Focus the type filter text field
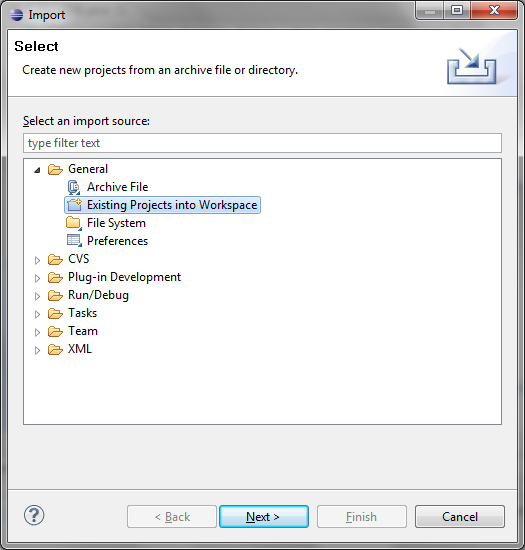Image resolution: width=525 pixels, height=550 pixels. [x=262, y=143]
